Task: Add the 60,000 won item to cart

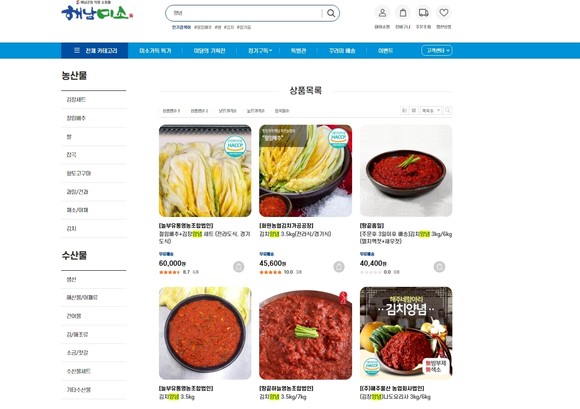Action: point(239,267)
